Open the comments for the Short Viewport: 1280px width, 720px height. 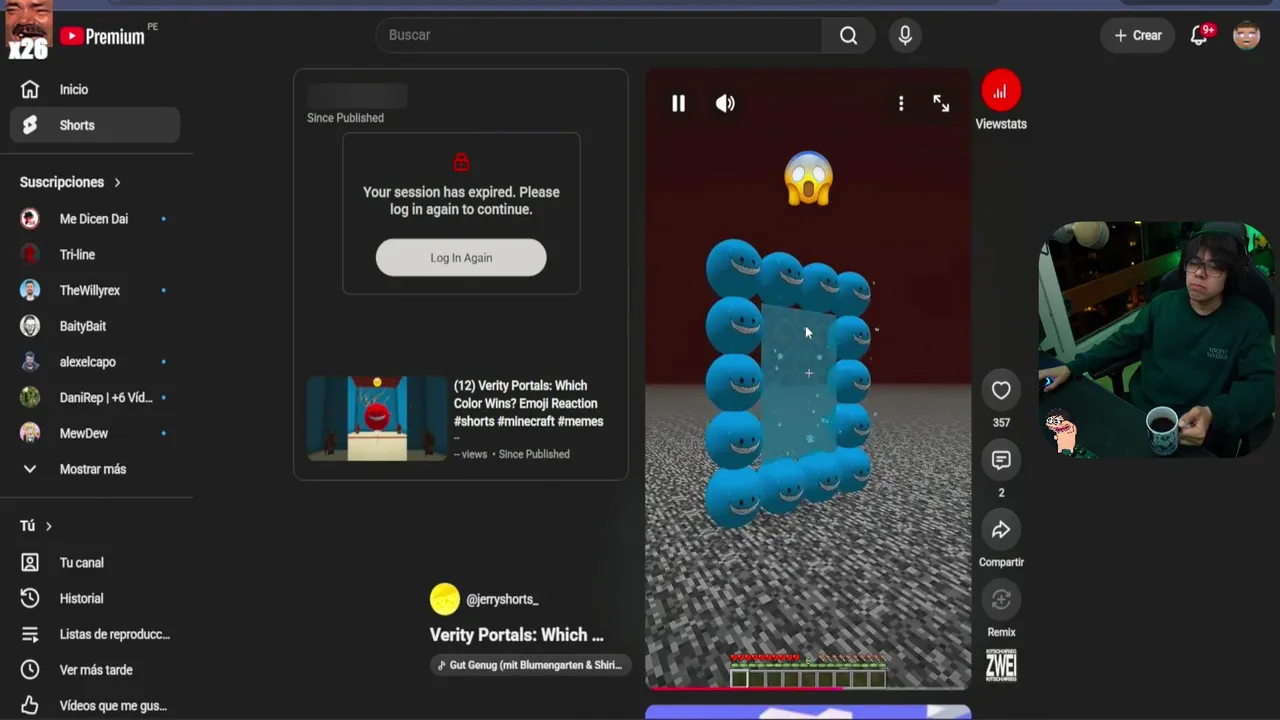pos(1001,461)
